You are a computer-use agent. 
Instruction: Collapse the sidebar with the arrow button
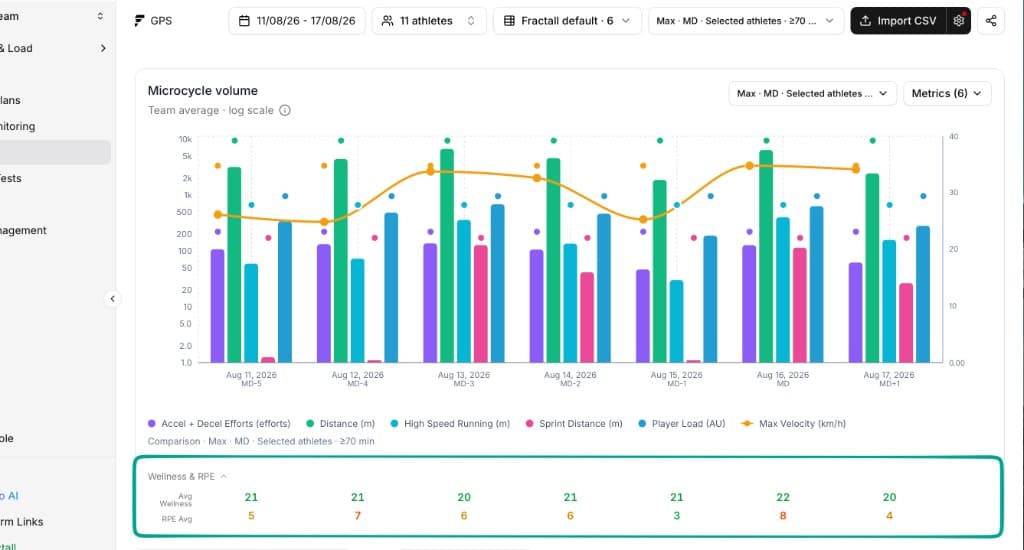pos(112,299)
